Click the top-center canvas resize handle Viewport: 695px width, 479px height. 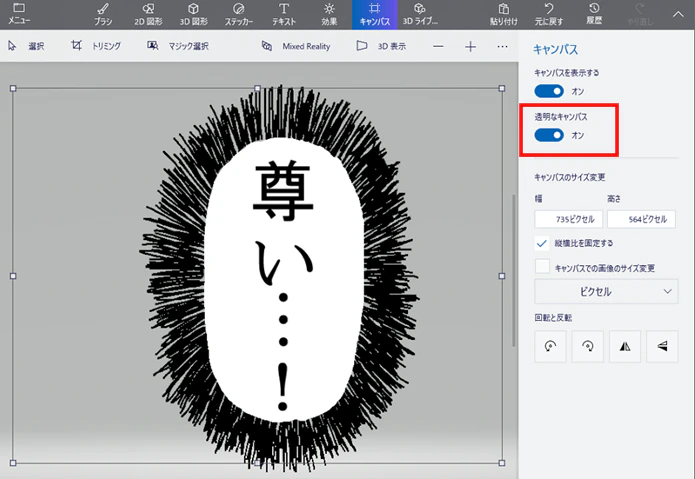coord(257,88)
